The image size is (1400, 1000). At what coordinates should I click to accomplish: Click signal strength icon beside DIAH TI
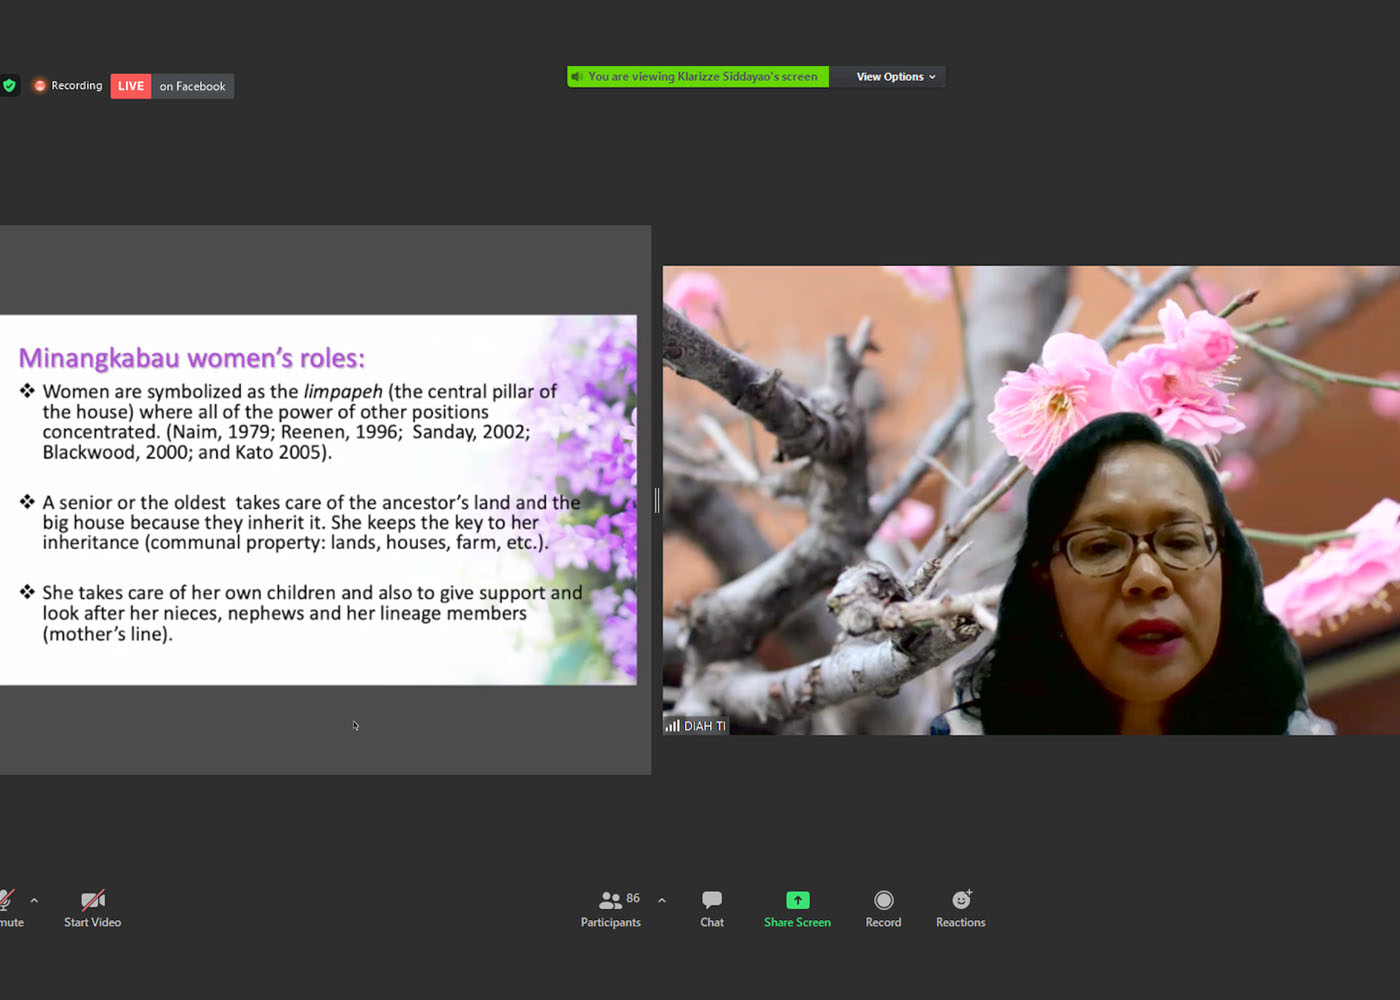673,726
